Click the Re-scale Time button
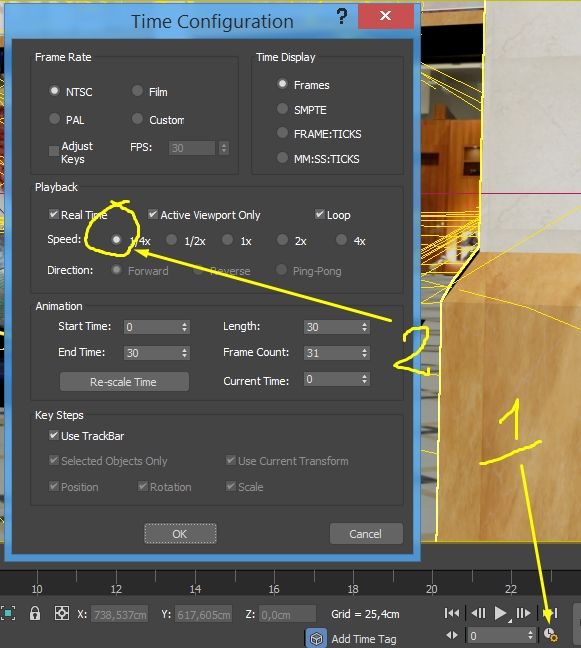Screen dimensions: 581x648 click(x=124, y=381)
